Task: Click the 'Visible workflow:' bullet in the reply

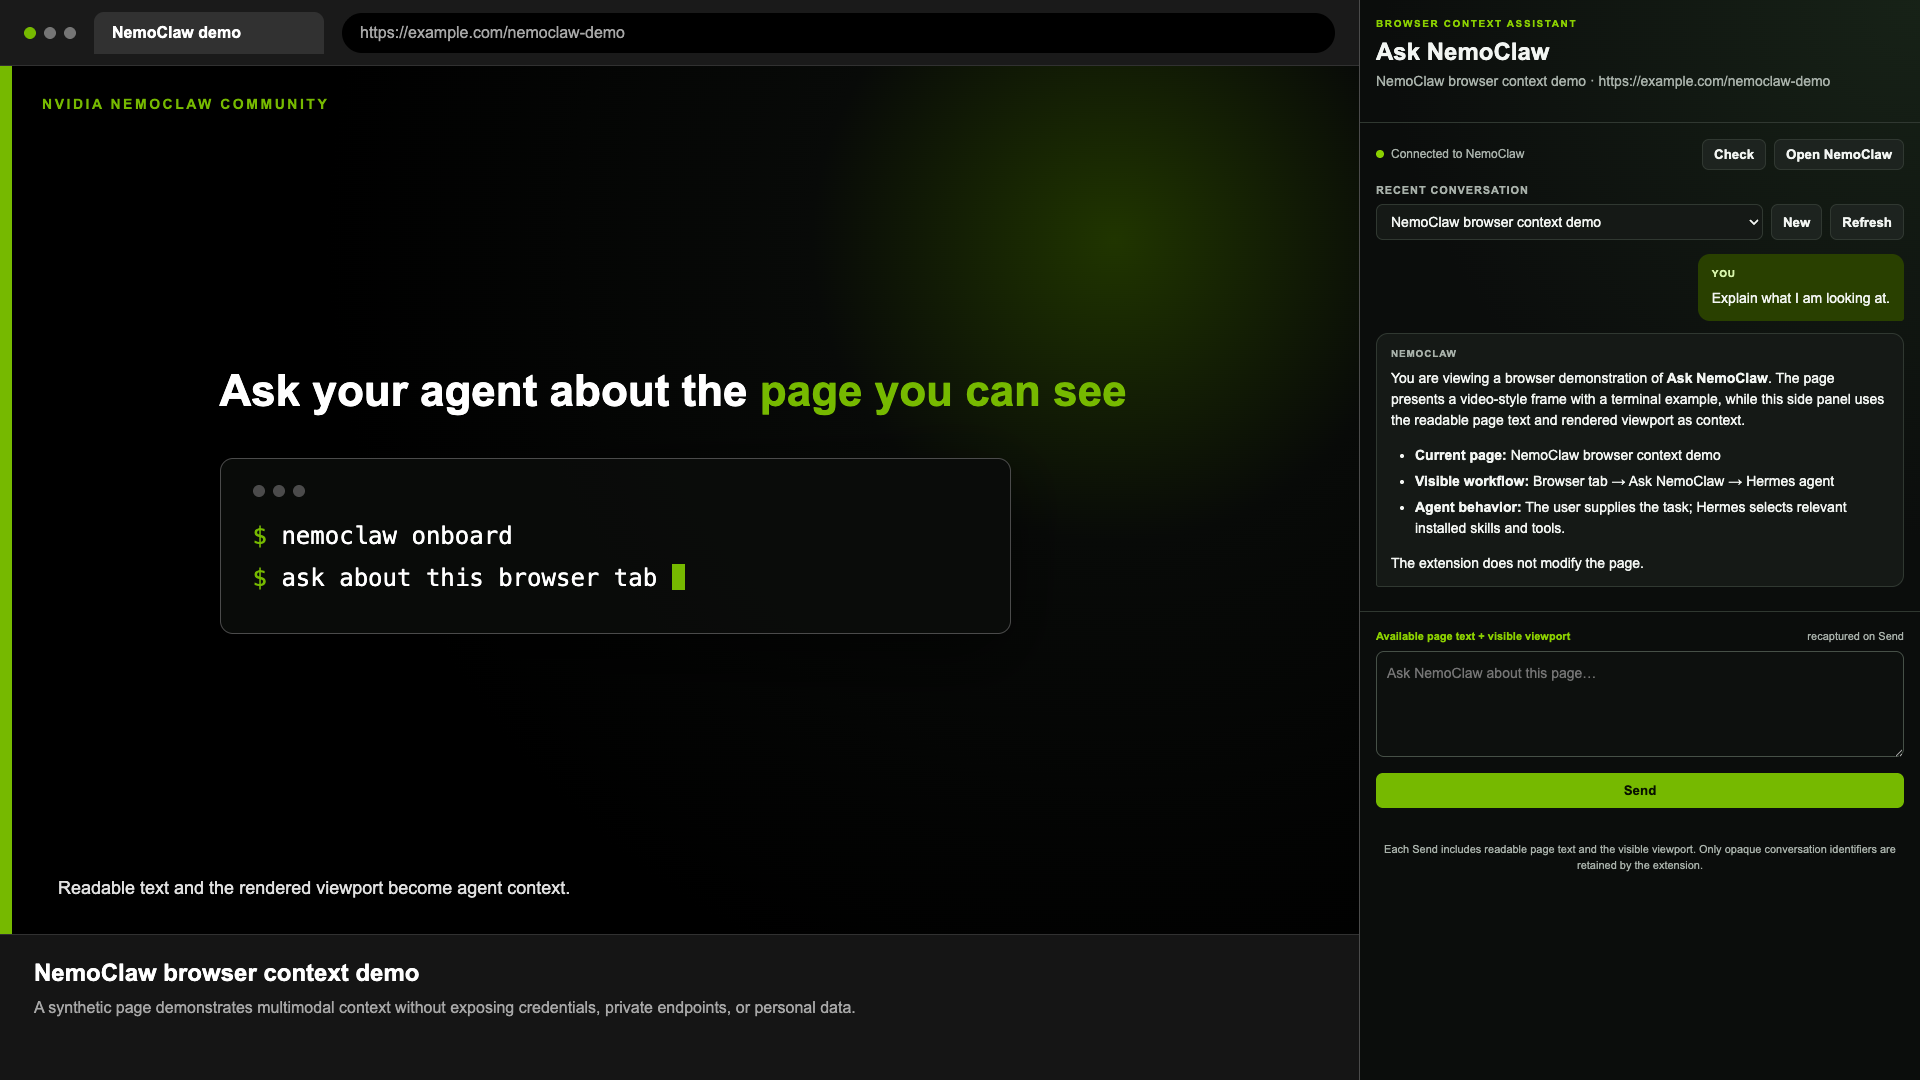Action: pos(1624,481)
